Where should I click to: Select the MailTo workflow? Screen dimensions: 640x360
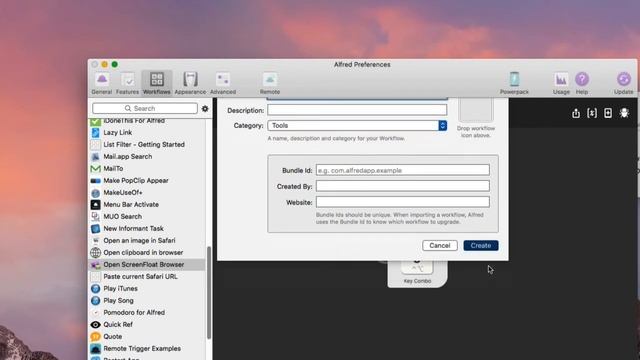(147, 169)
